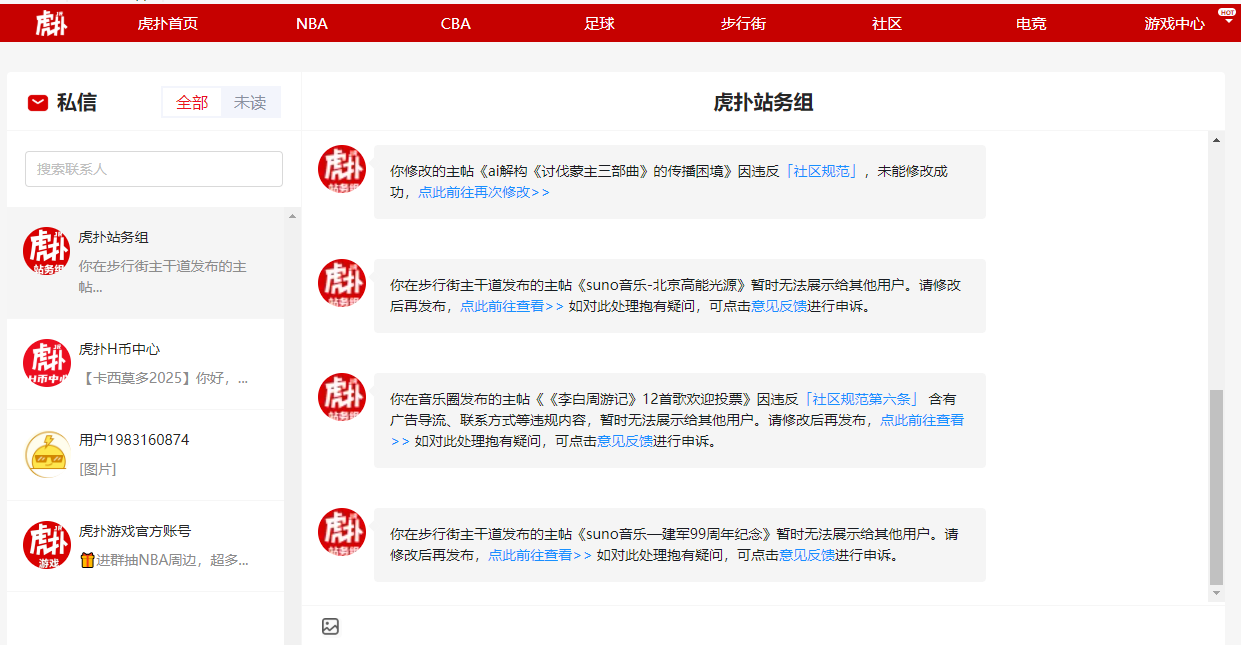Viewport: 1241px width, 645px height.
Task: Go to 虎扑首页 in top navigation
Action: (x=168, y=24)
